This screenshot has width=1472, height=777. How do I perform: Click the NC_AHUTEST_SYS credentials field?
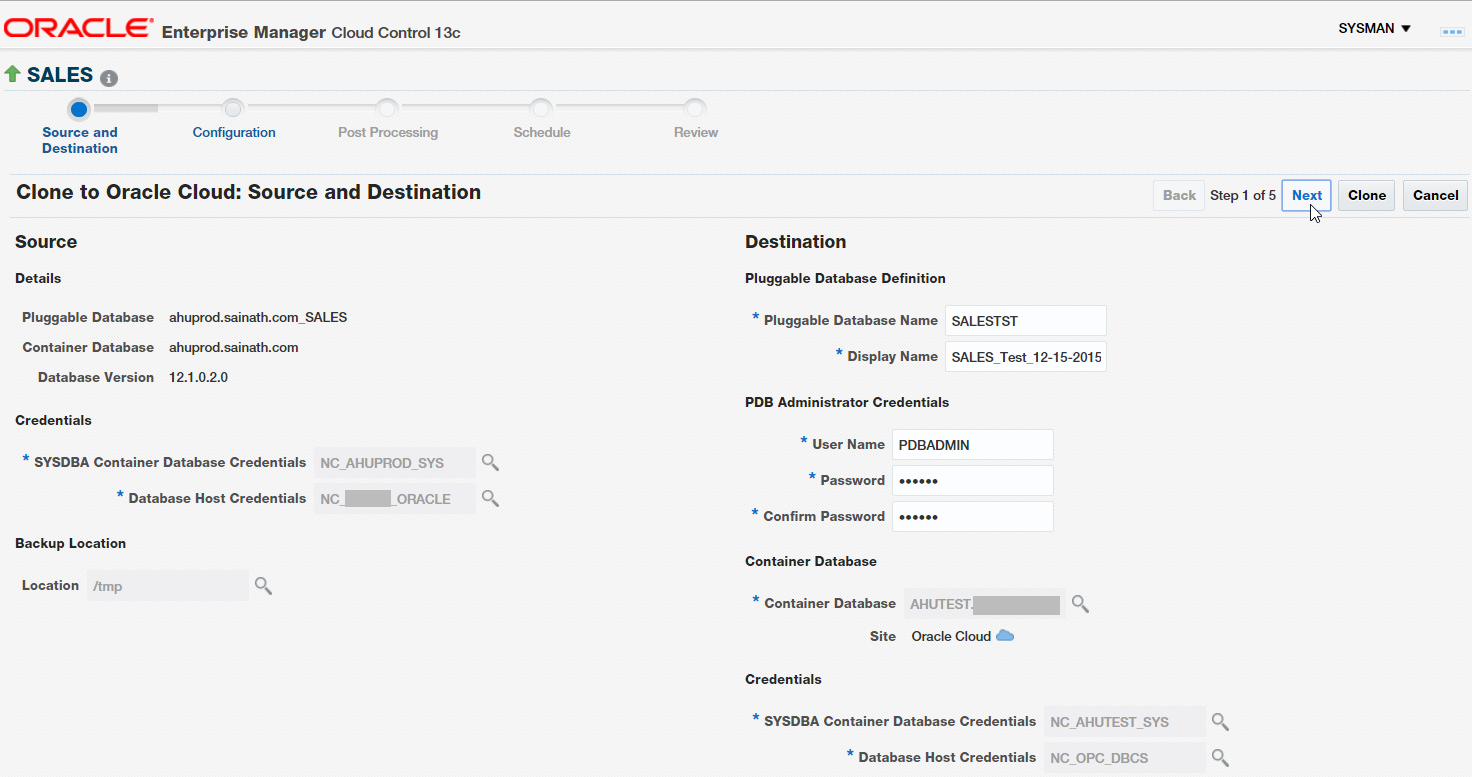[1125, 722]
